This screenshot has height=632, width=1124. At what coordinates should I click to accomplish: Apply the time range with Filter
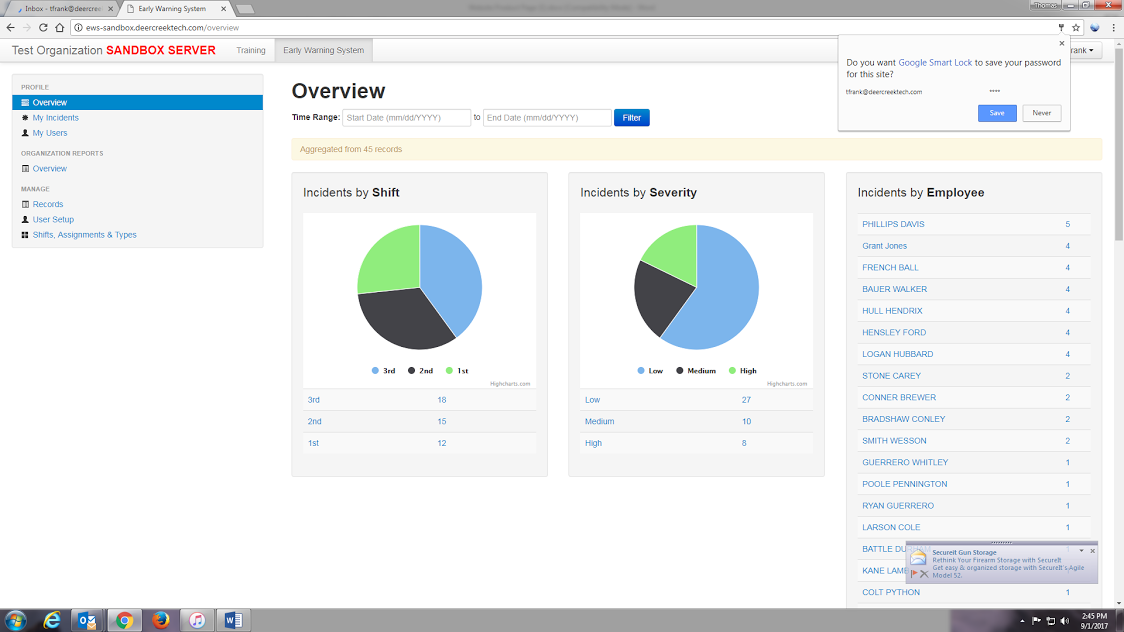coord(631,117)
